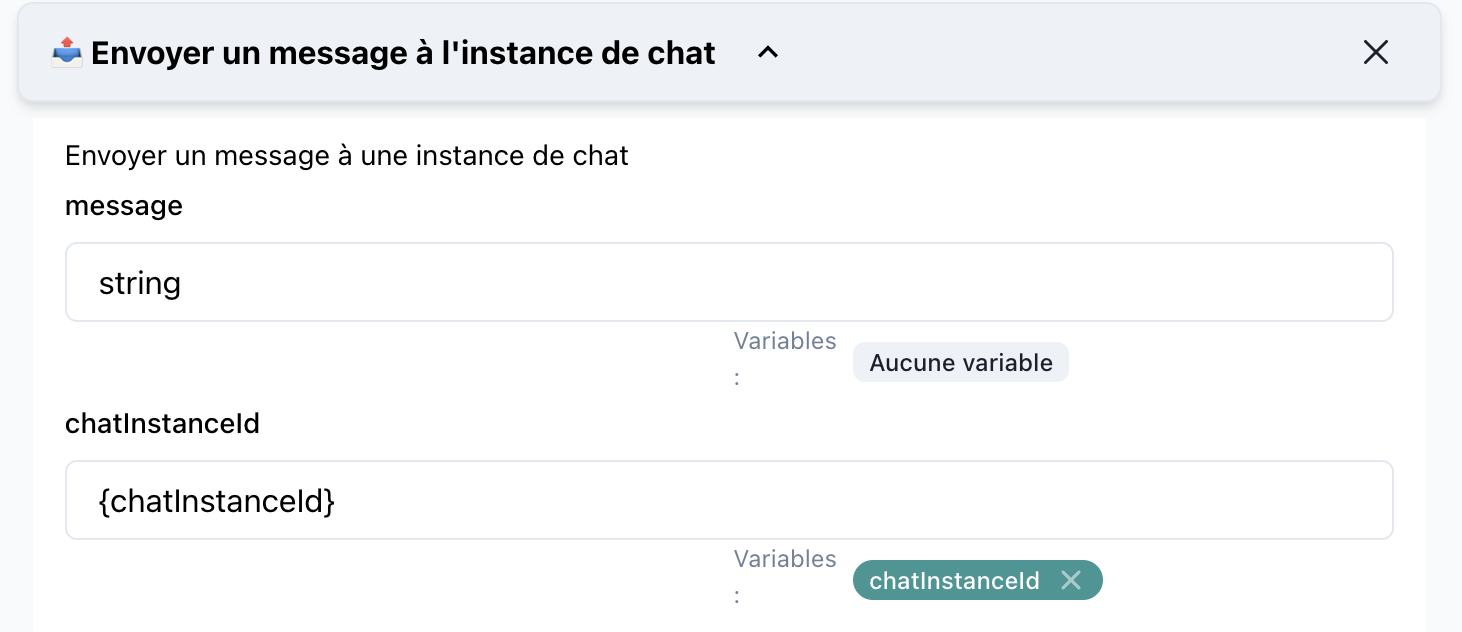Click the colon below the second Variables label

(x=737, y=597)
